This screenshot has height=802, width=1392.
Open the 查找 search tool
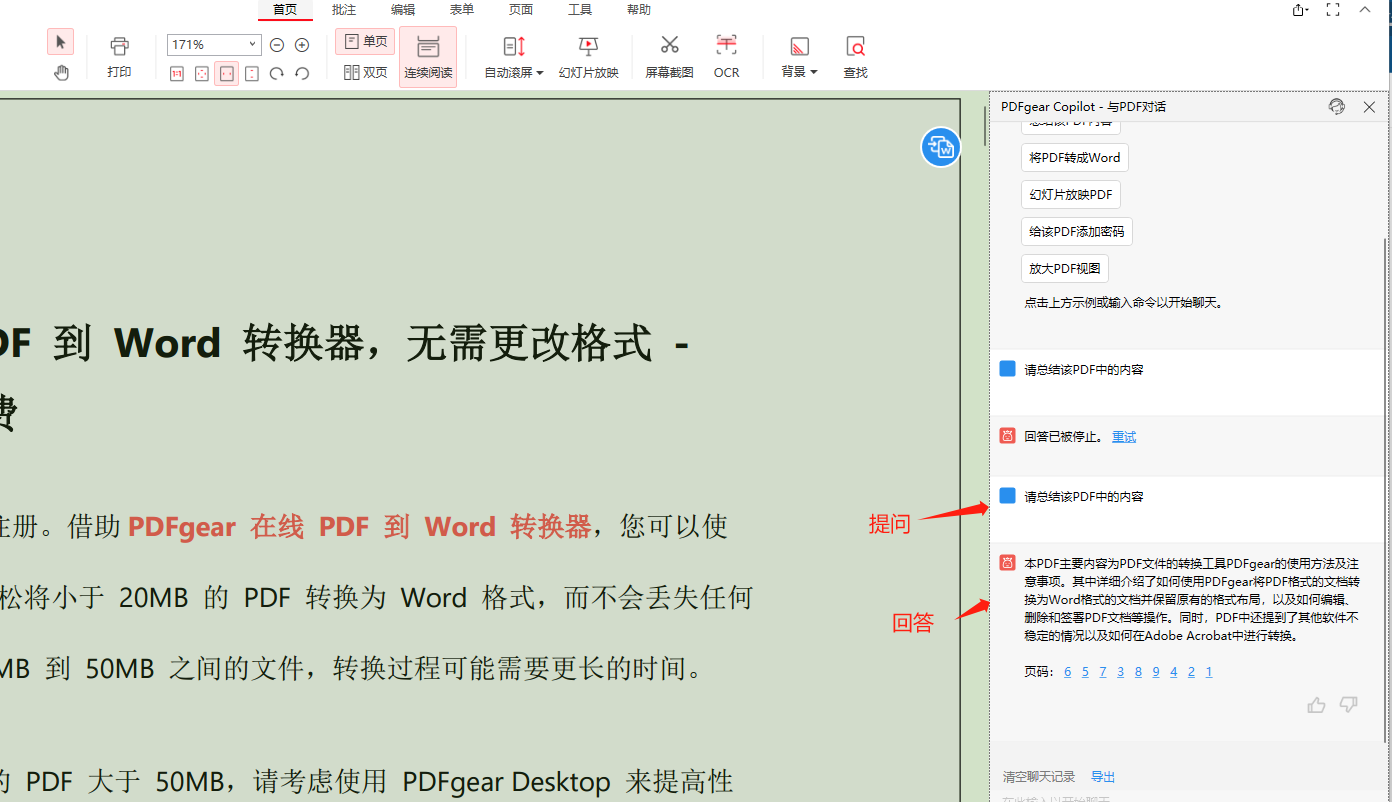855,57
